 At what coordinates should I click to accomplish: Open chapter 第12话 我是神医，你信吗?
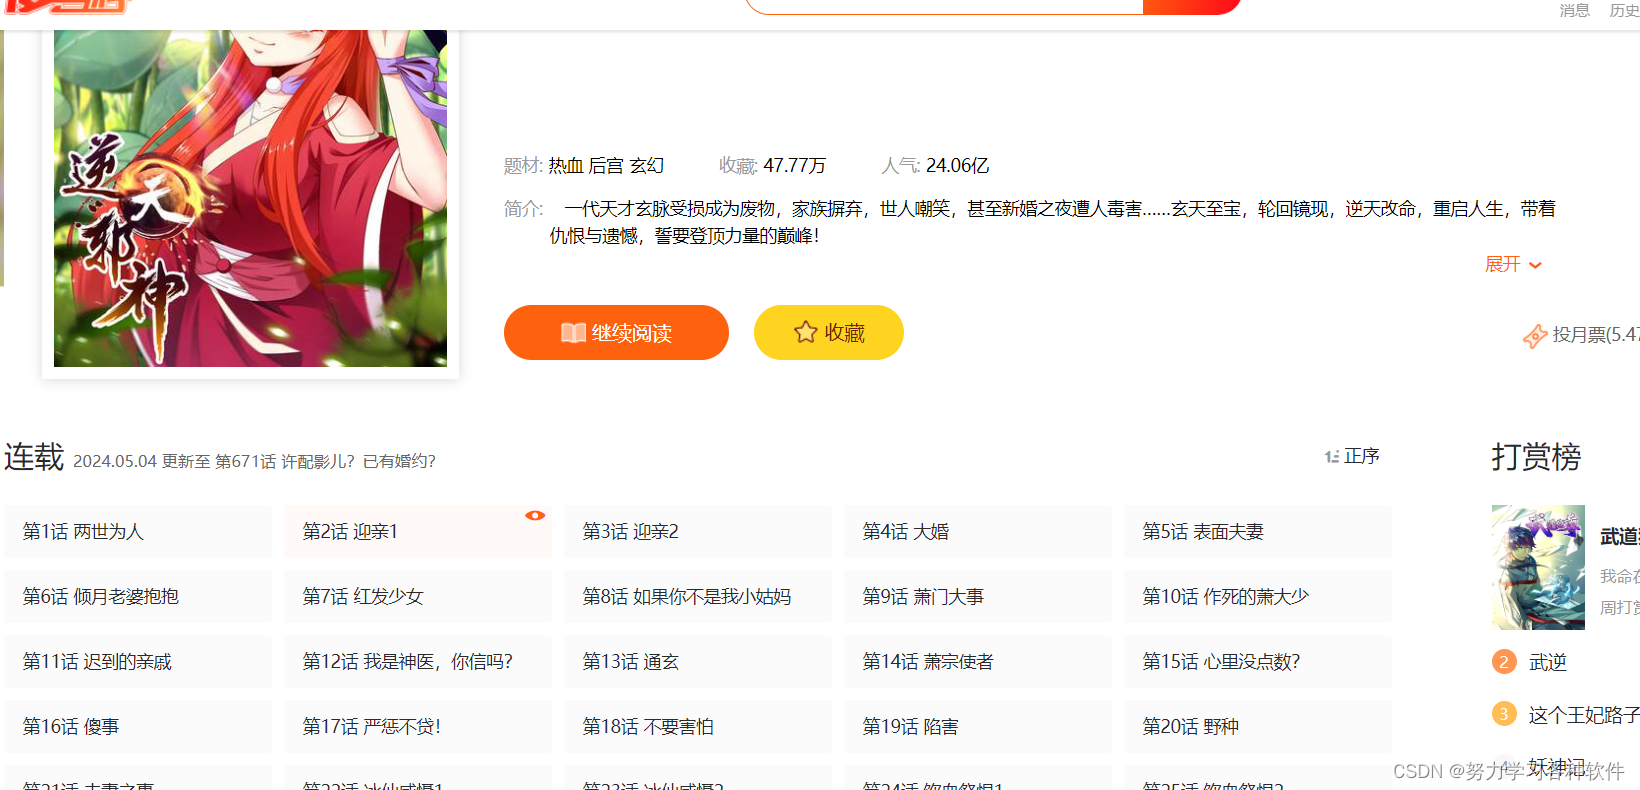pos(418,661)
